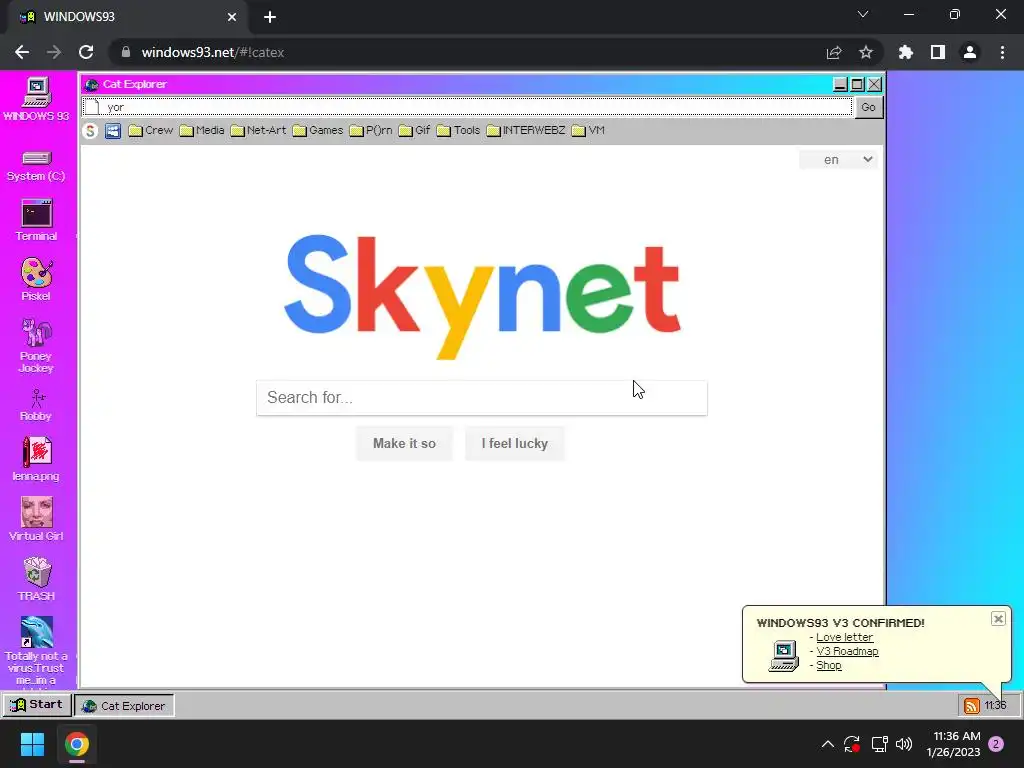Open the Windows 93 Start menu
The image size is (1024, 768).
pos(37,705)
